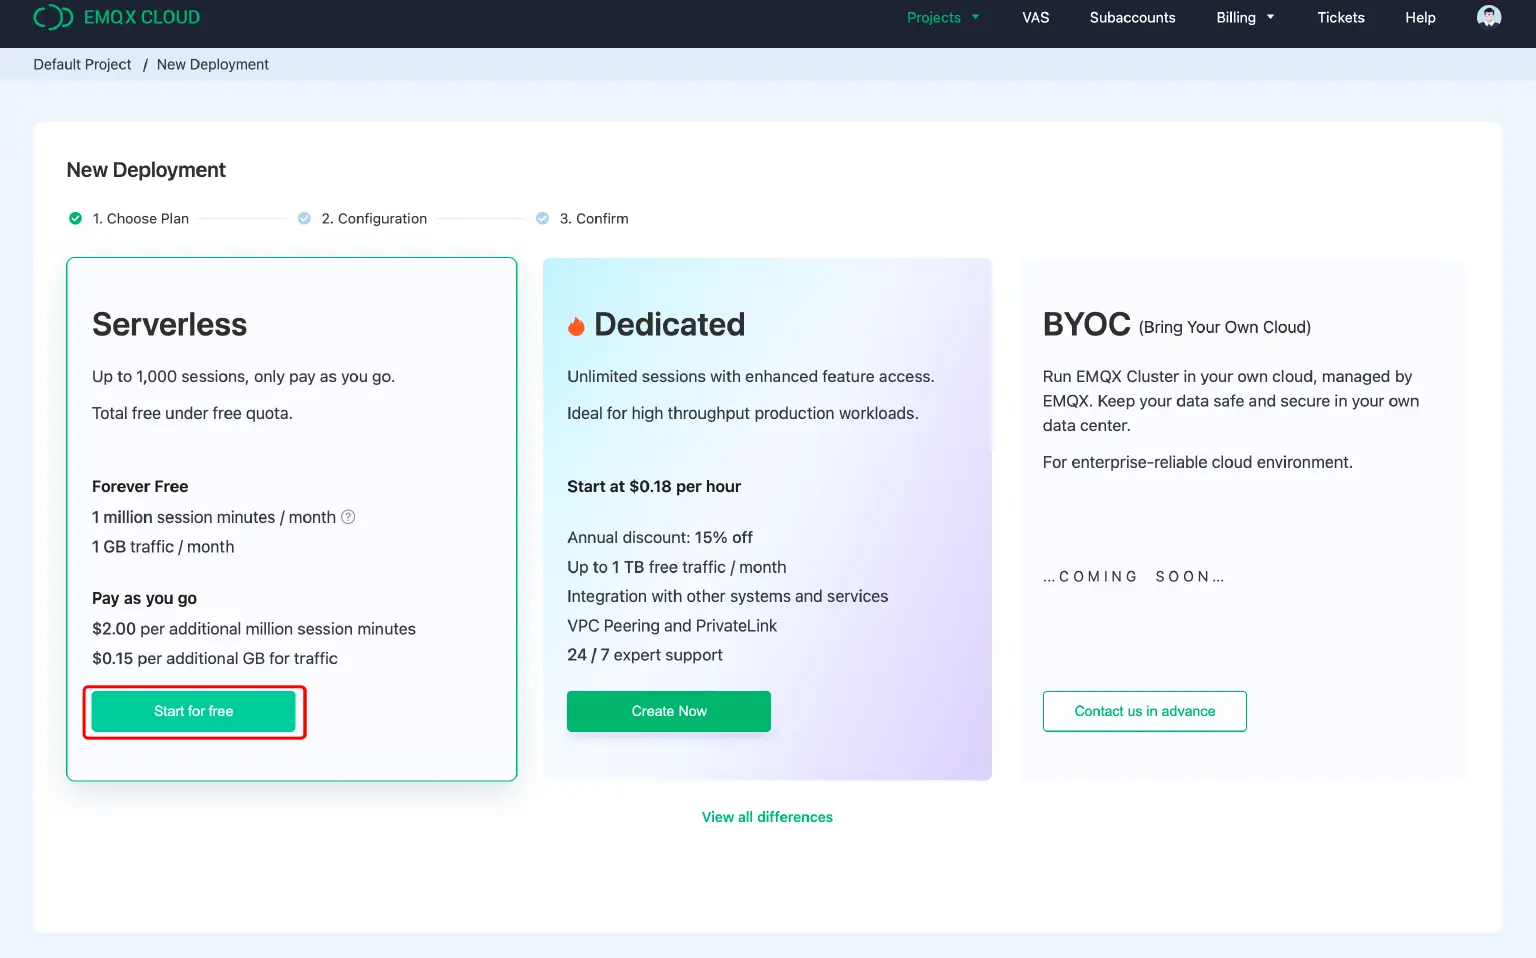This screenshot has height=958, width=1536.
Task: Click the question mark beside session minutes
Action: [348, 517]
